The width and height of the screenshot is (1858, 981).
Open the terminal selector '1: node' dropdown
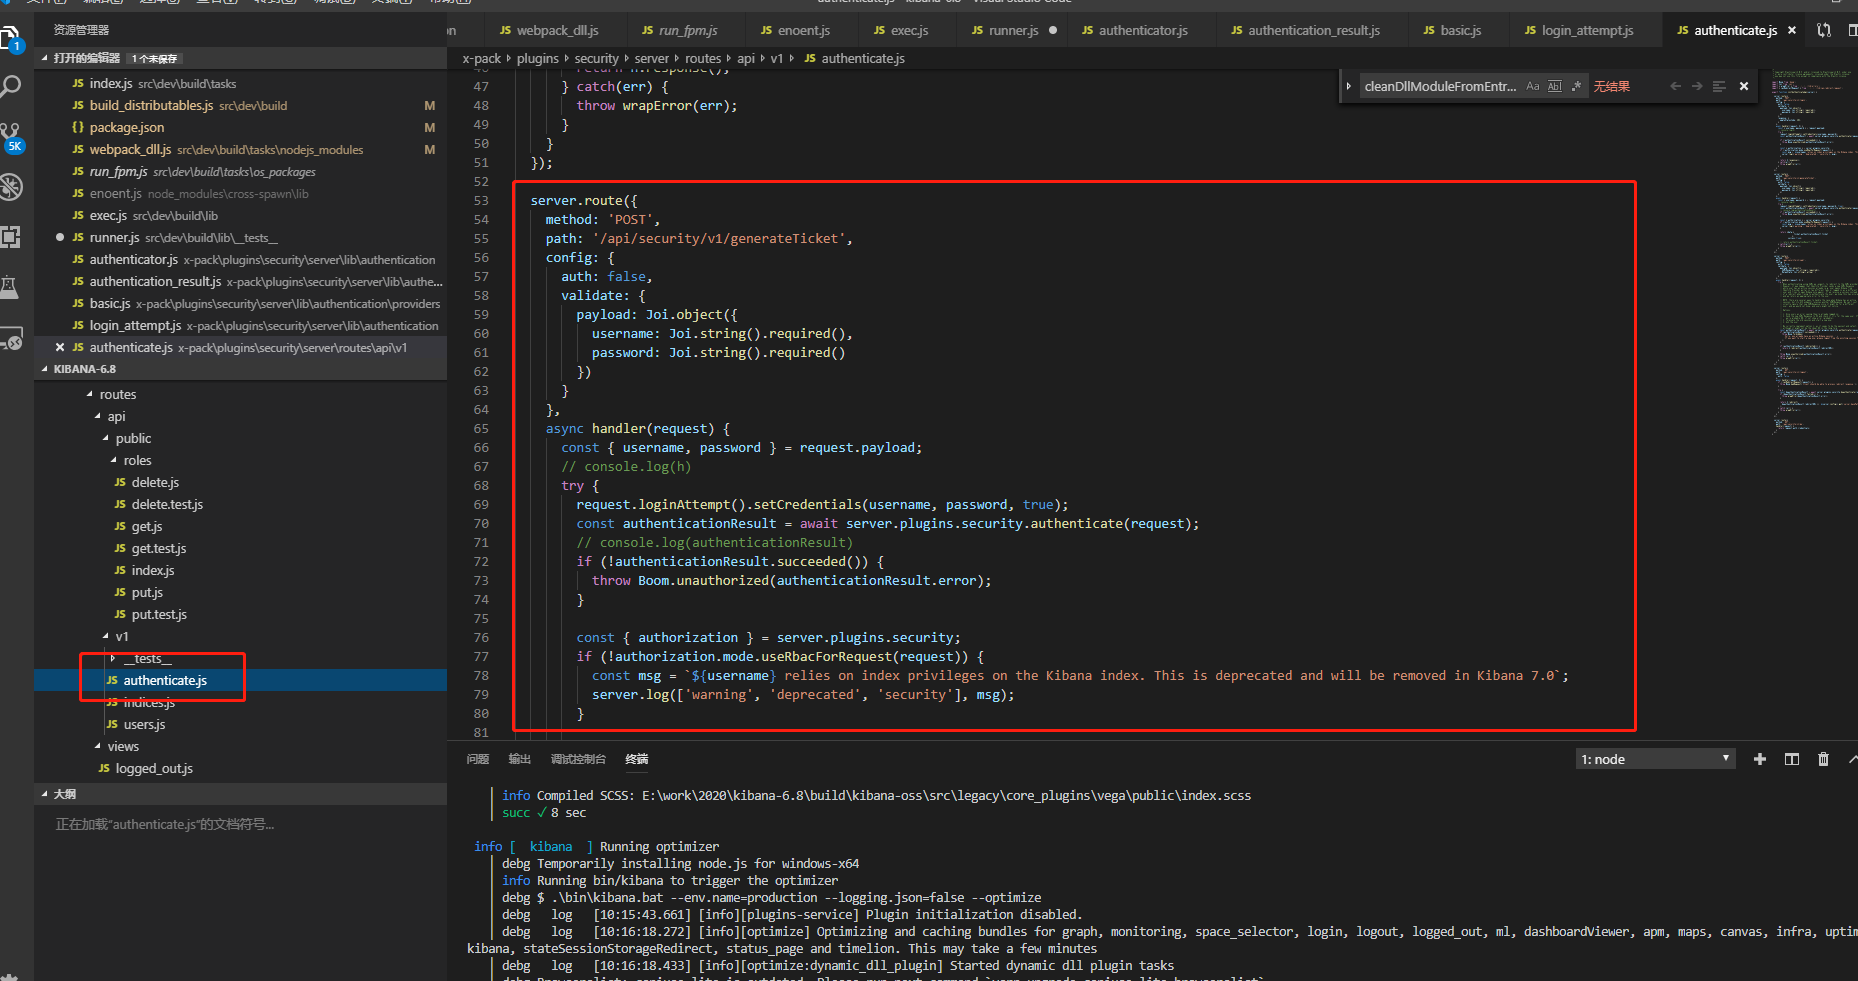(1655, 759)
